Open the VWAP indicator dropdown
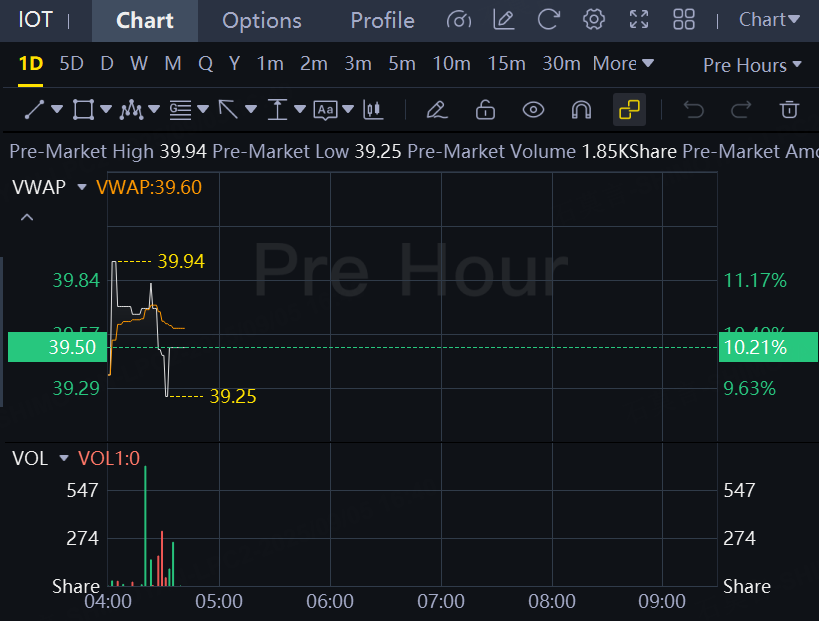Image resolution: width=819 pixels, height=621 pixels. point(82,187)
